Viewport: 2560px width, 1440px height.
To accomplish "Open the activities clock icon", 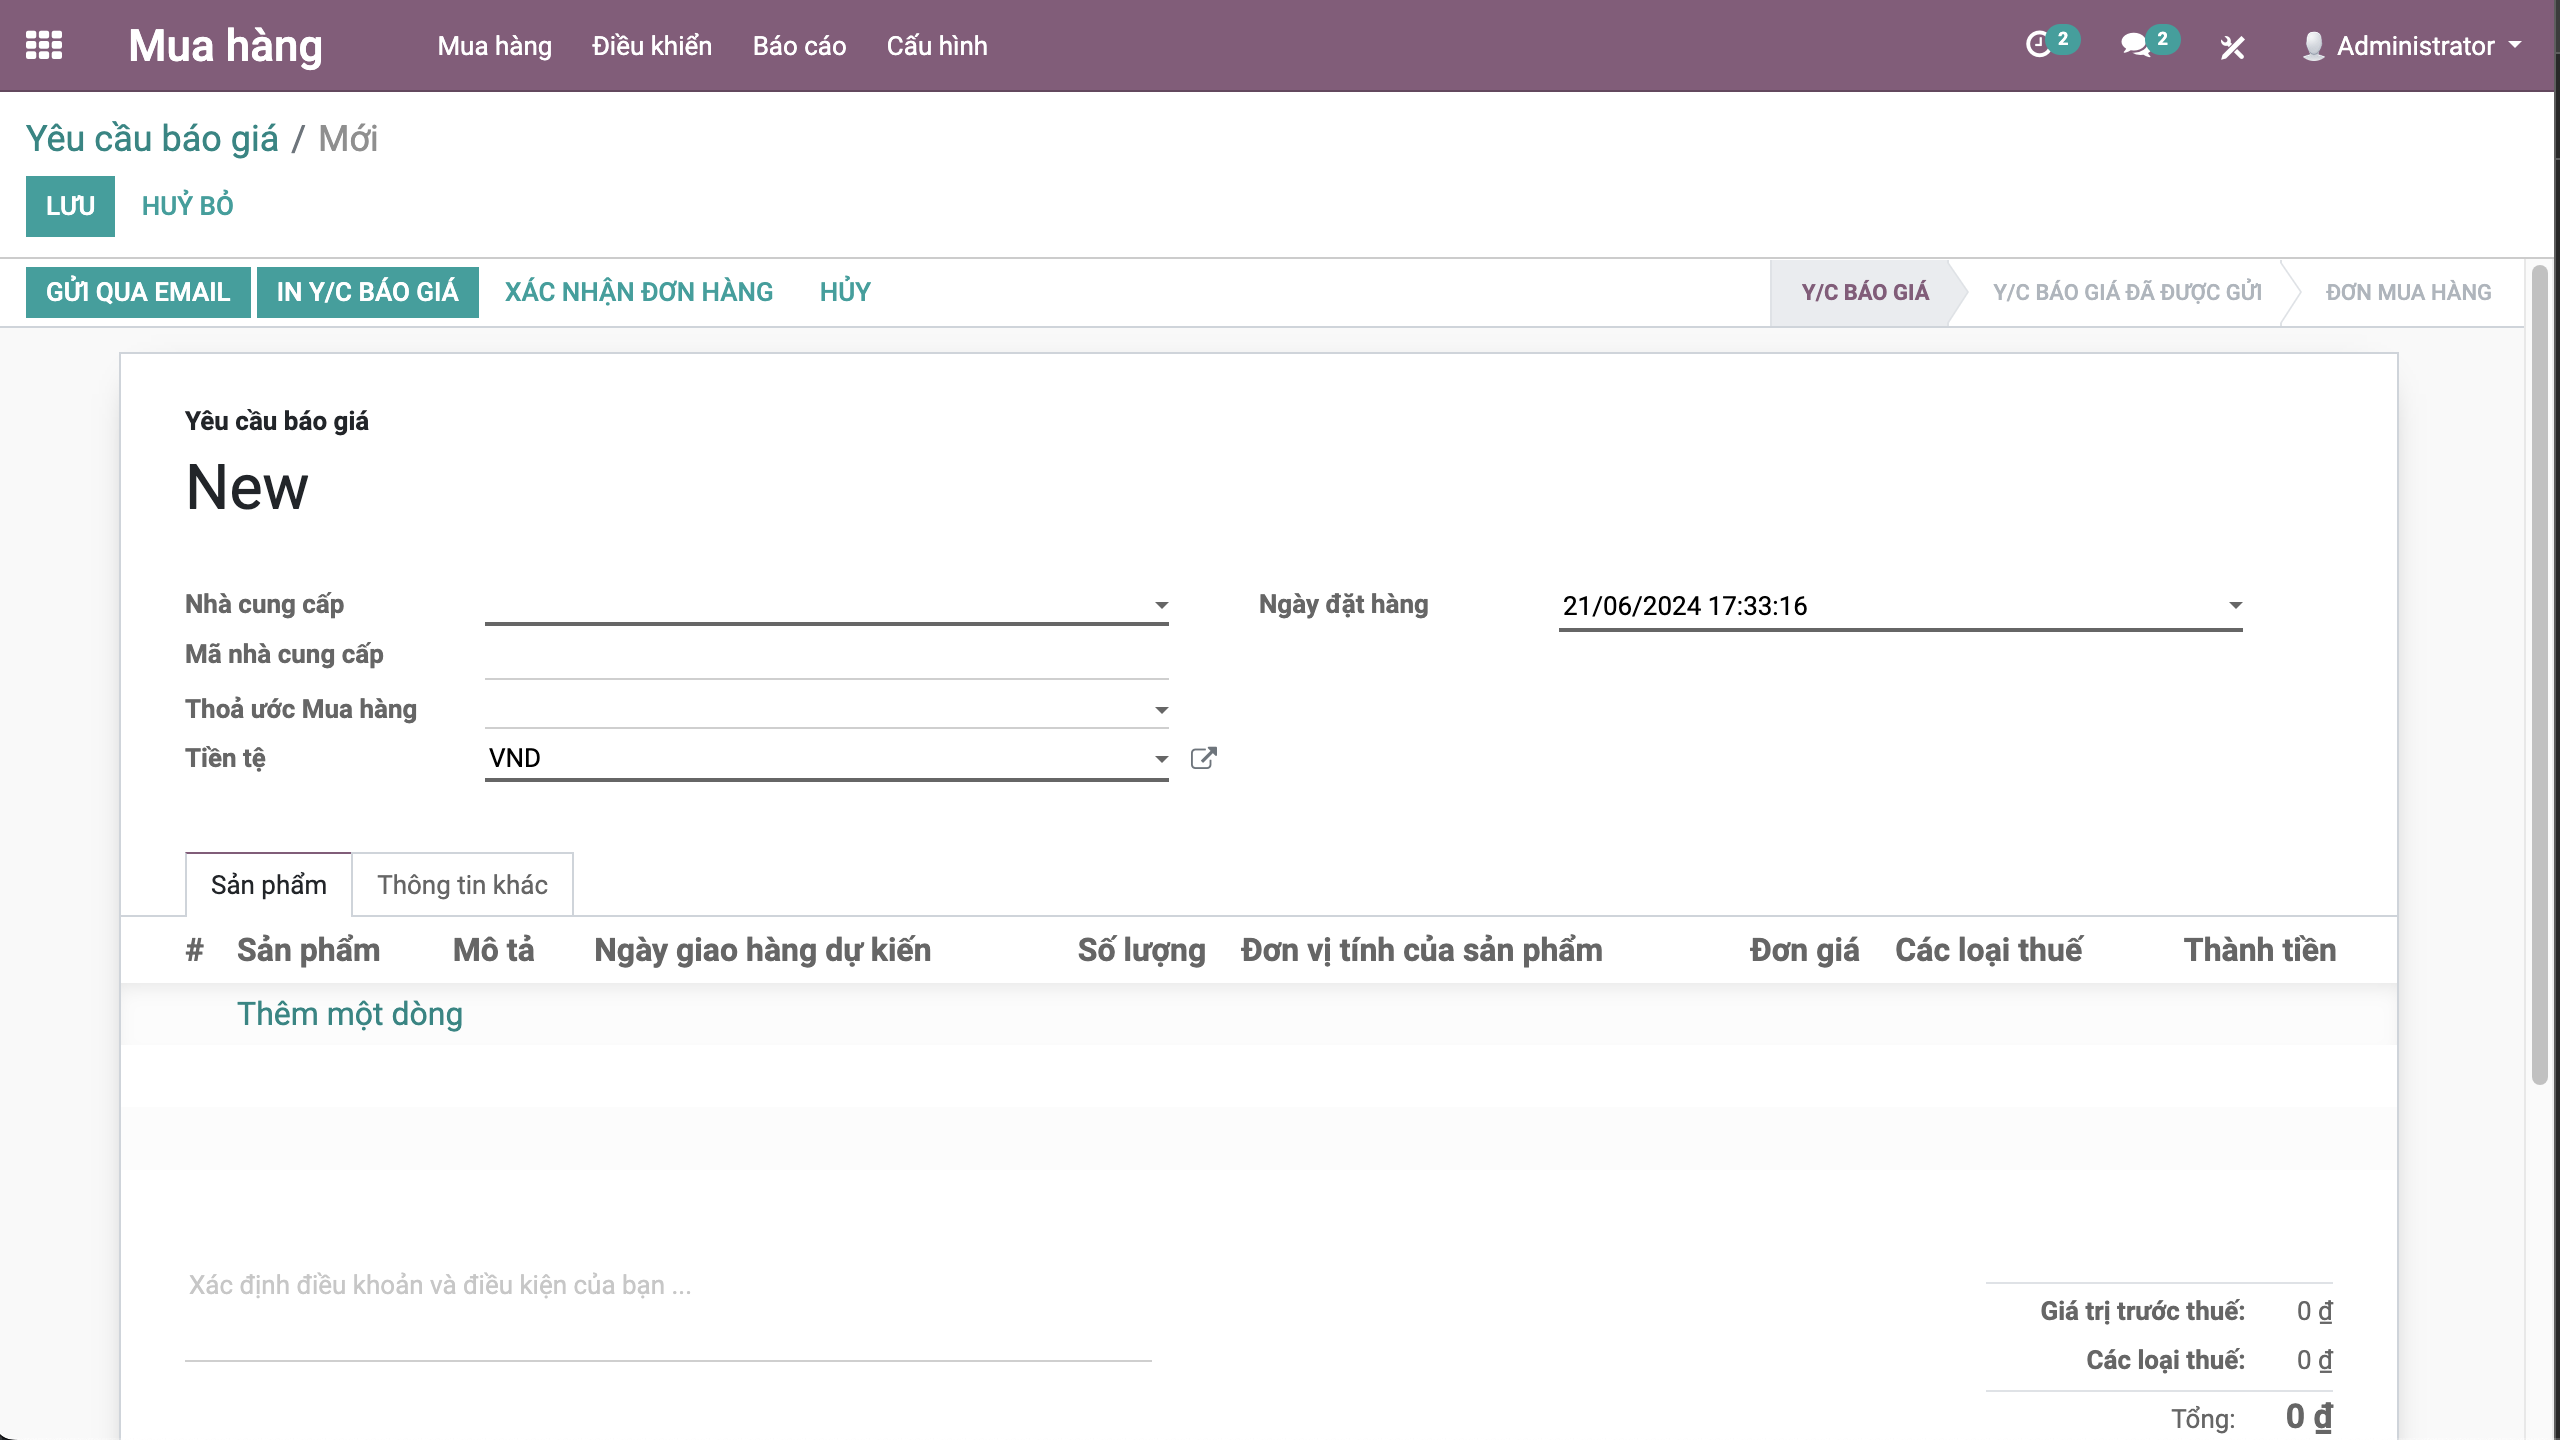I will coord(2038,45).
